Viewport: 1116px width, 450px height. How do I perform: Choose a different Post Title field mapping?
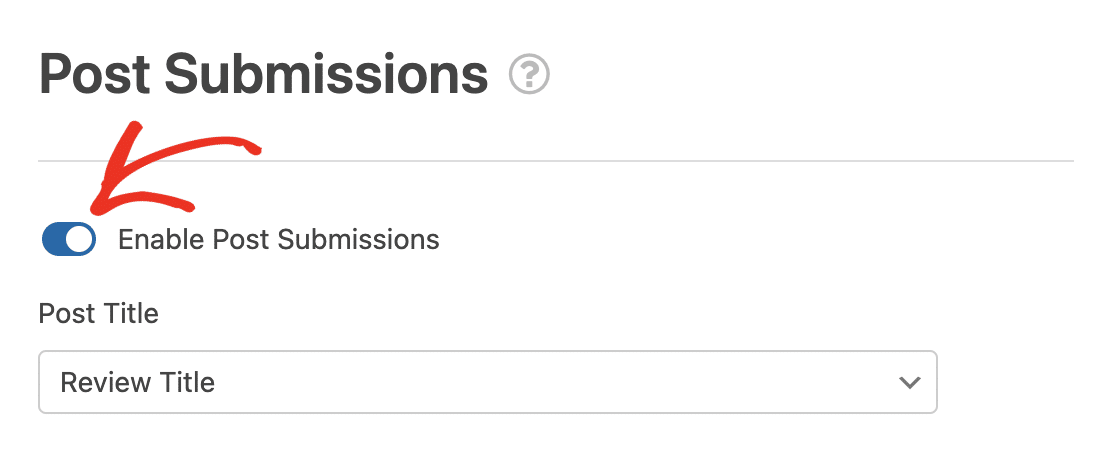pos(488,382)
